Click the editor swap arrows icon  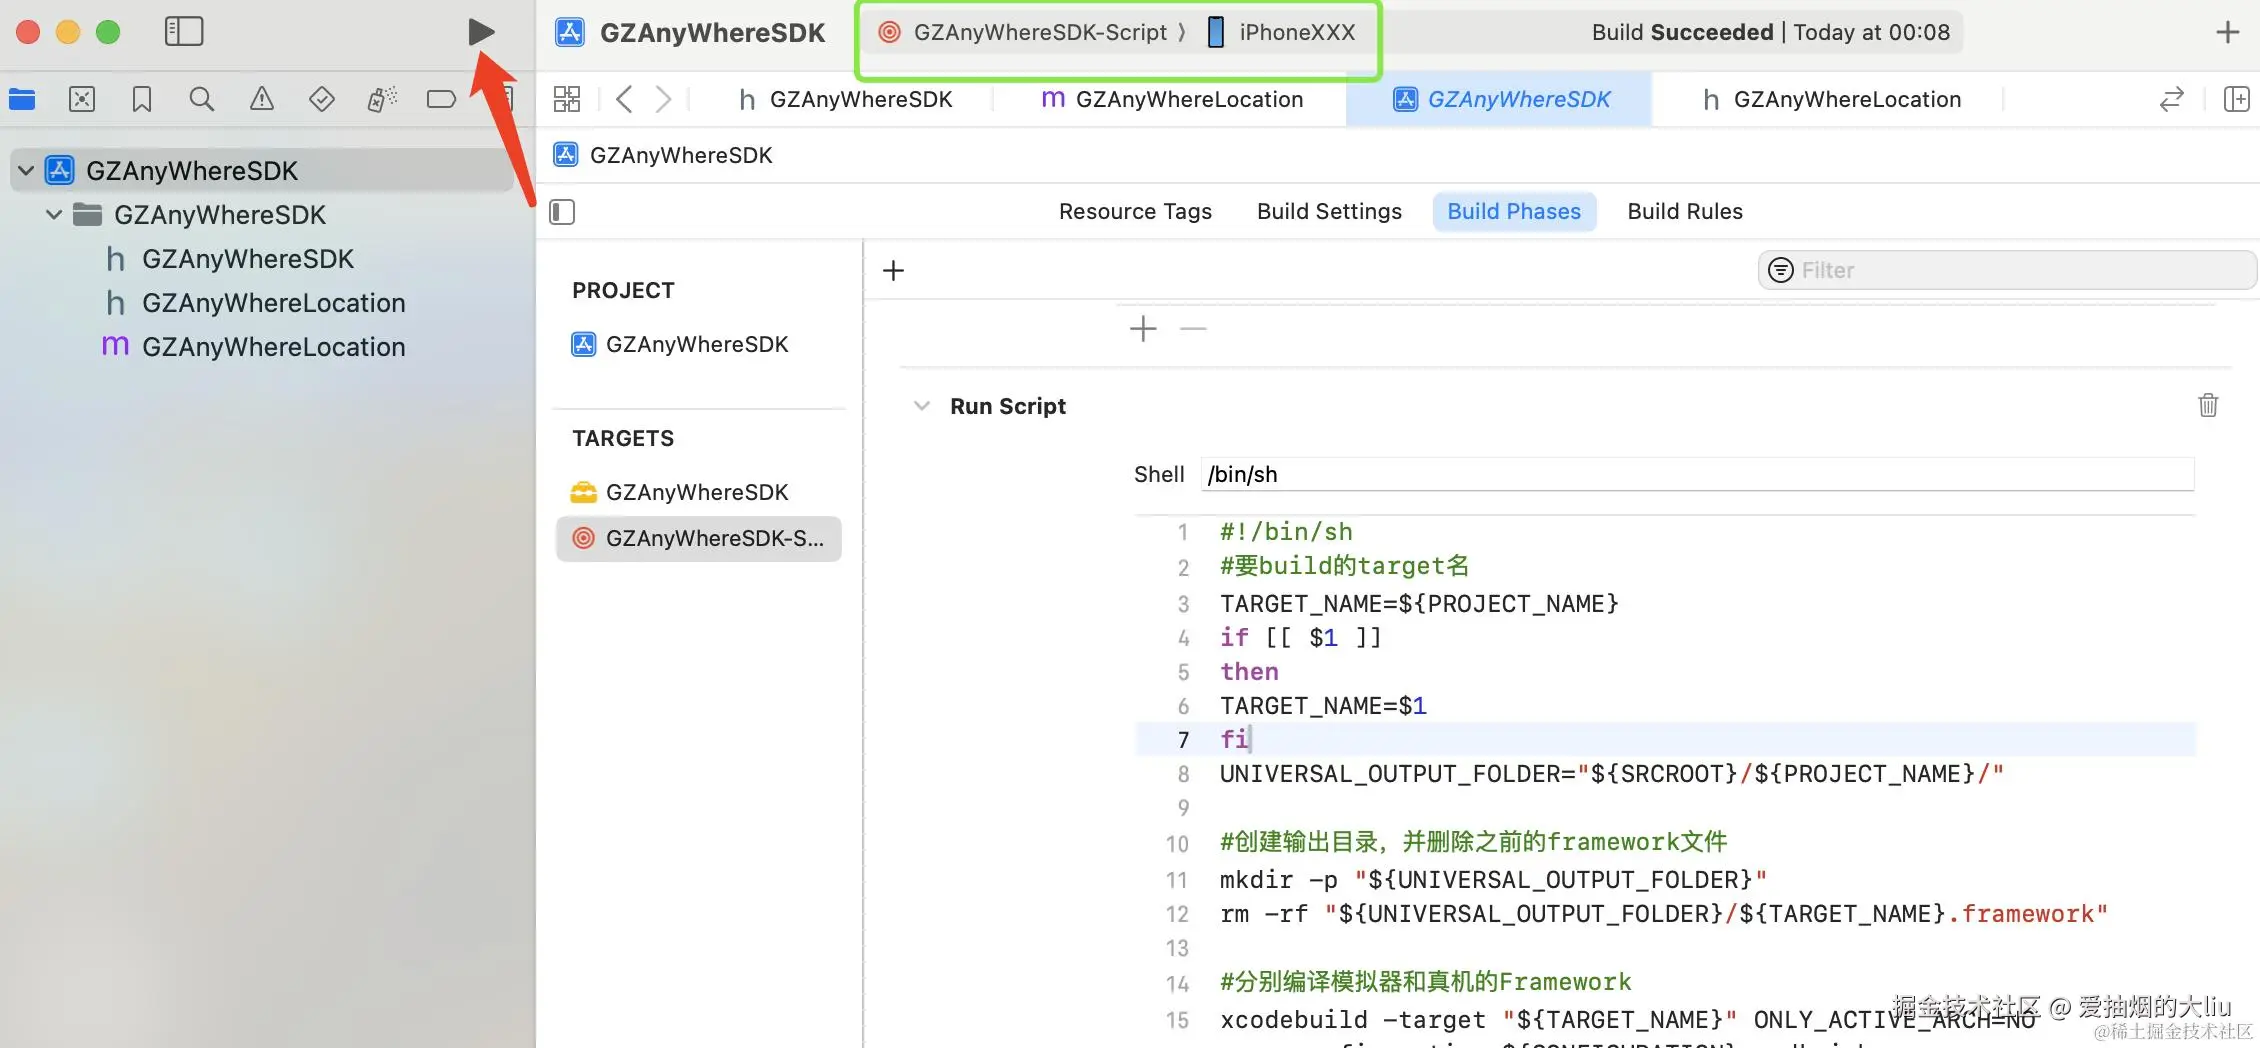[x=2171, y=99]
